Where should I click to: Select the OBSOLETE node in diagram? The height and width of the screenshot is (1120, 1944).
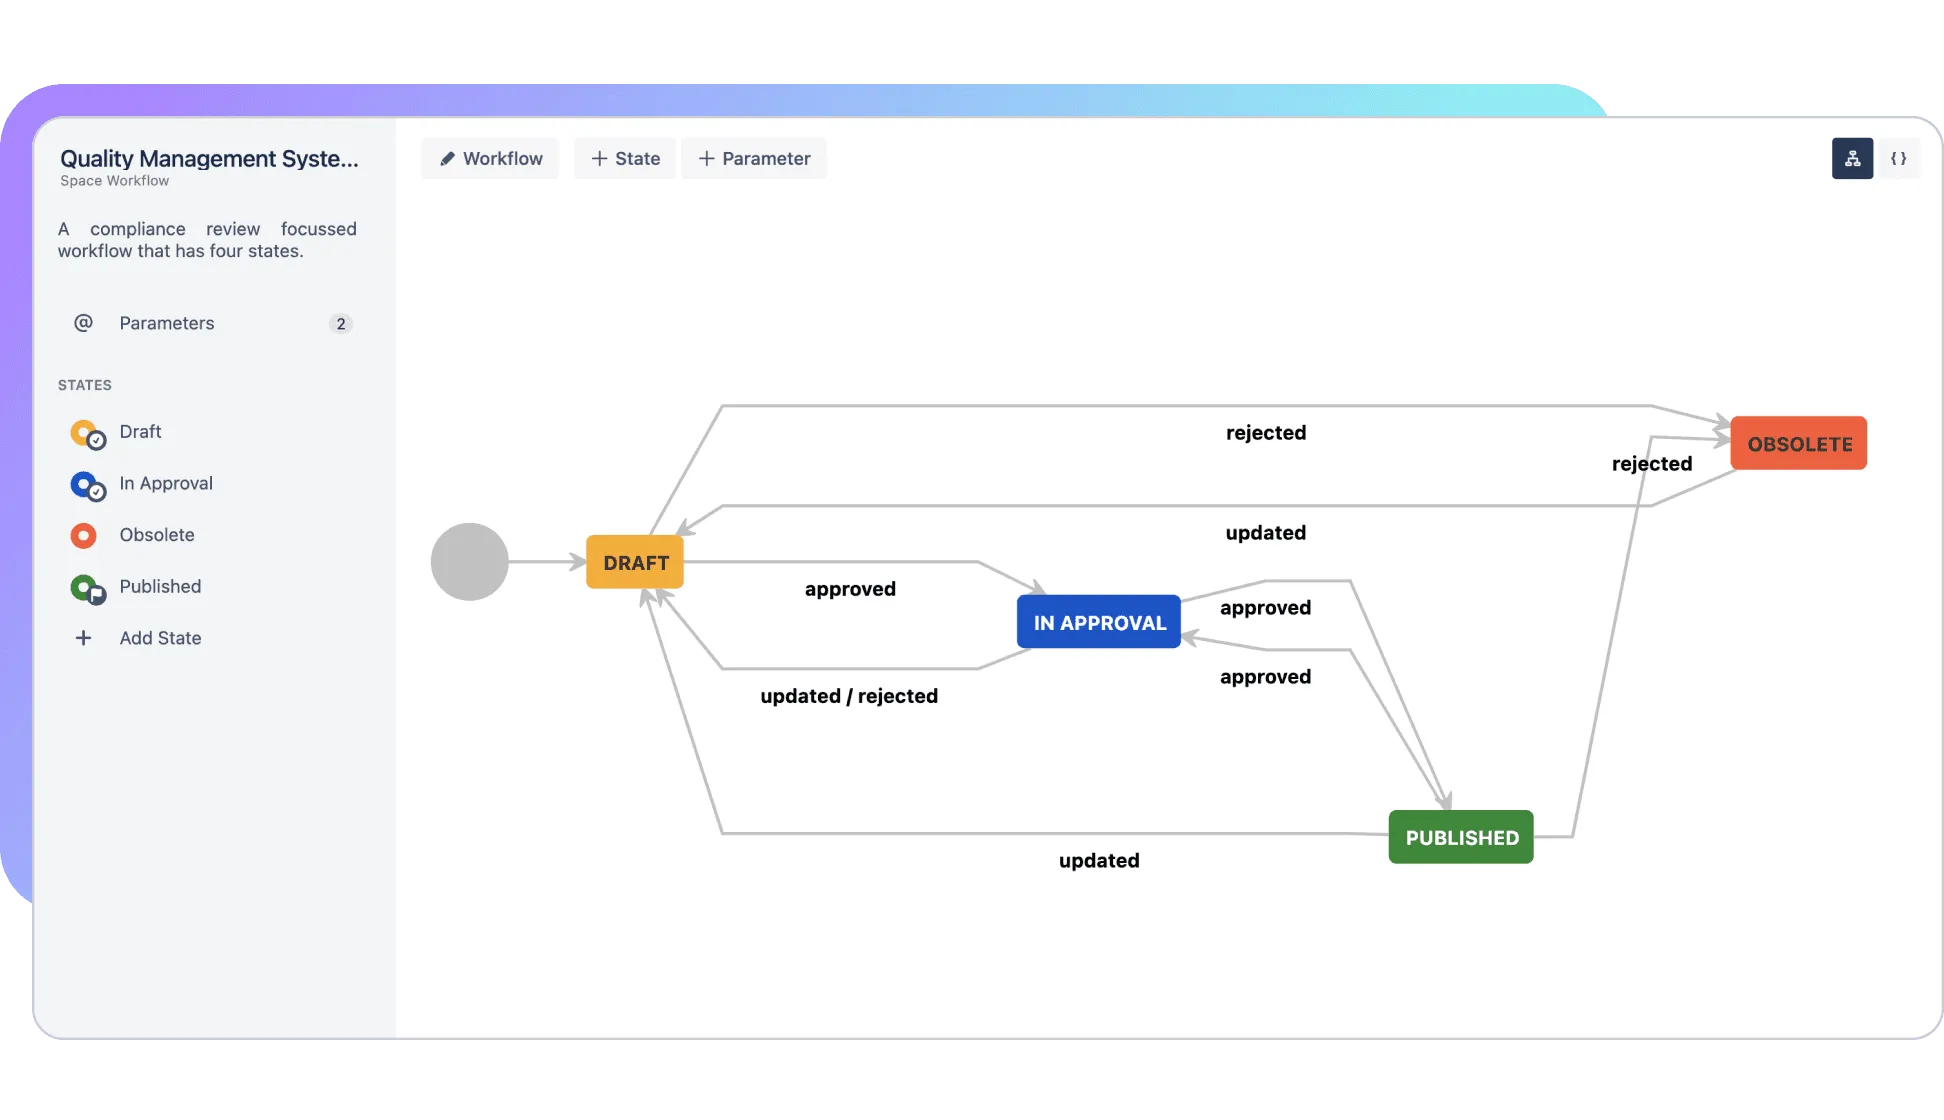point(1798,443)
